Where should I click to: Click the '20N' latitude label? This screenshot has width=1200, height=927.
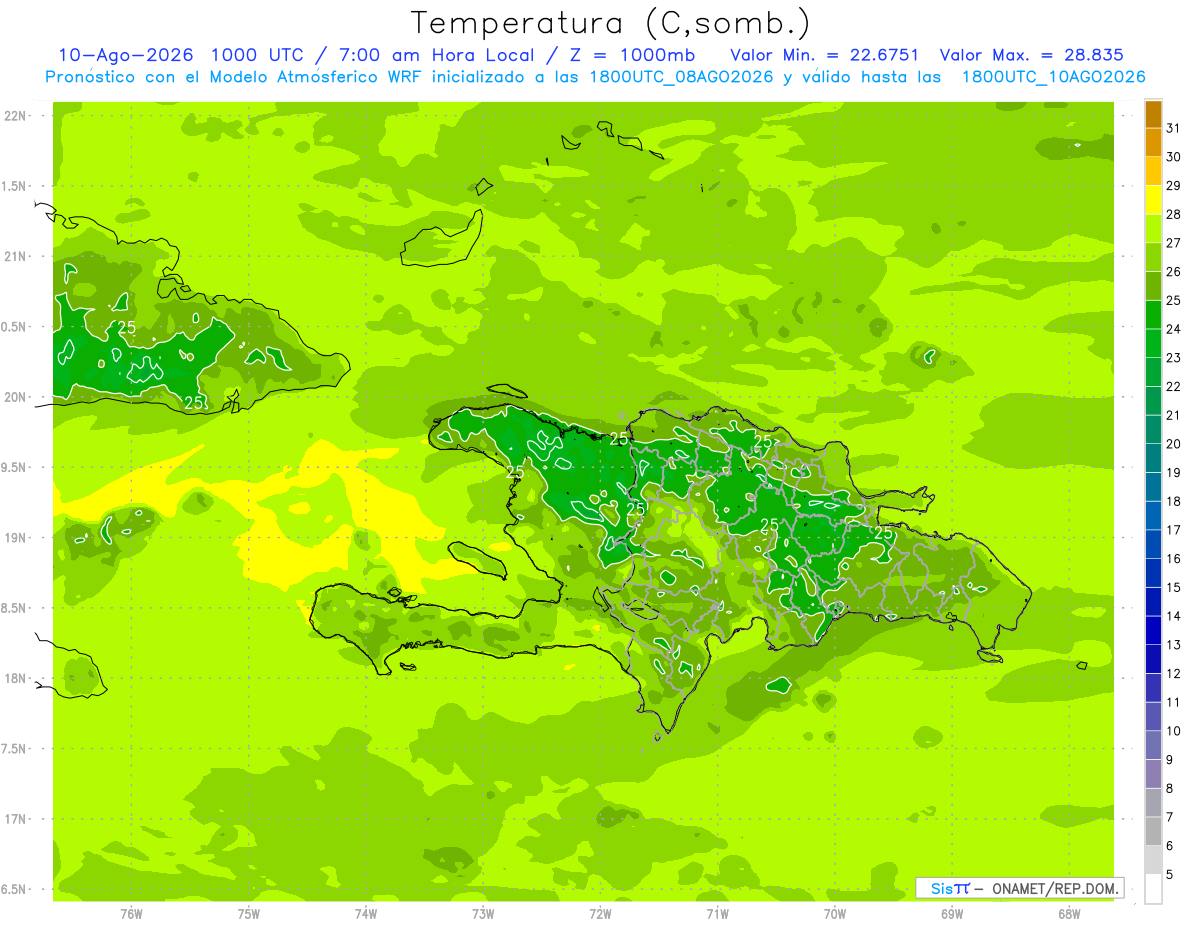[17, 397]
